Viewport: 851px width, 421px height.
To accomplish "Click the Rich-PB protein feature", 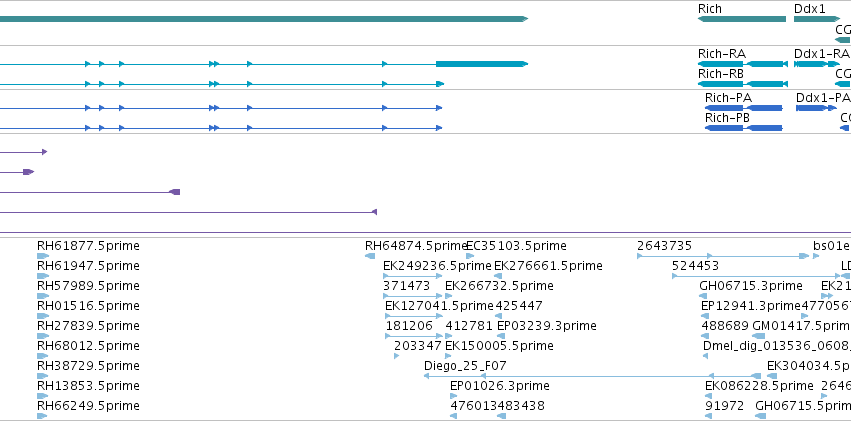I will click(744, 128).
